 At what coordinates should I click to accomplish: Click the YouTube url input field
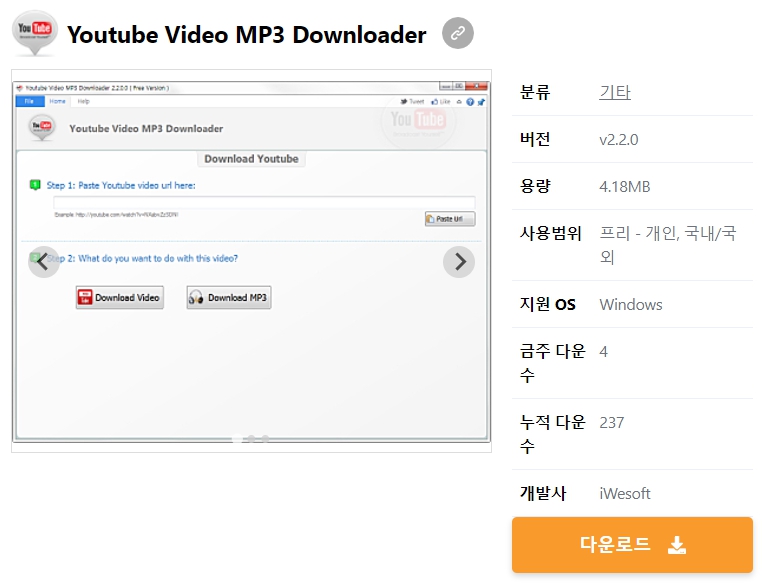coord(264,202)
